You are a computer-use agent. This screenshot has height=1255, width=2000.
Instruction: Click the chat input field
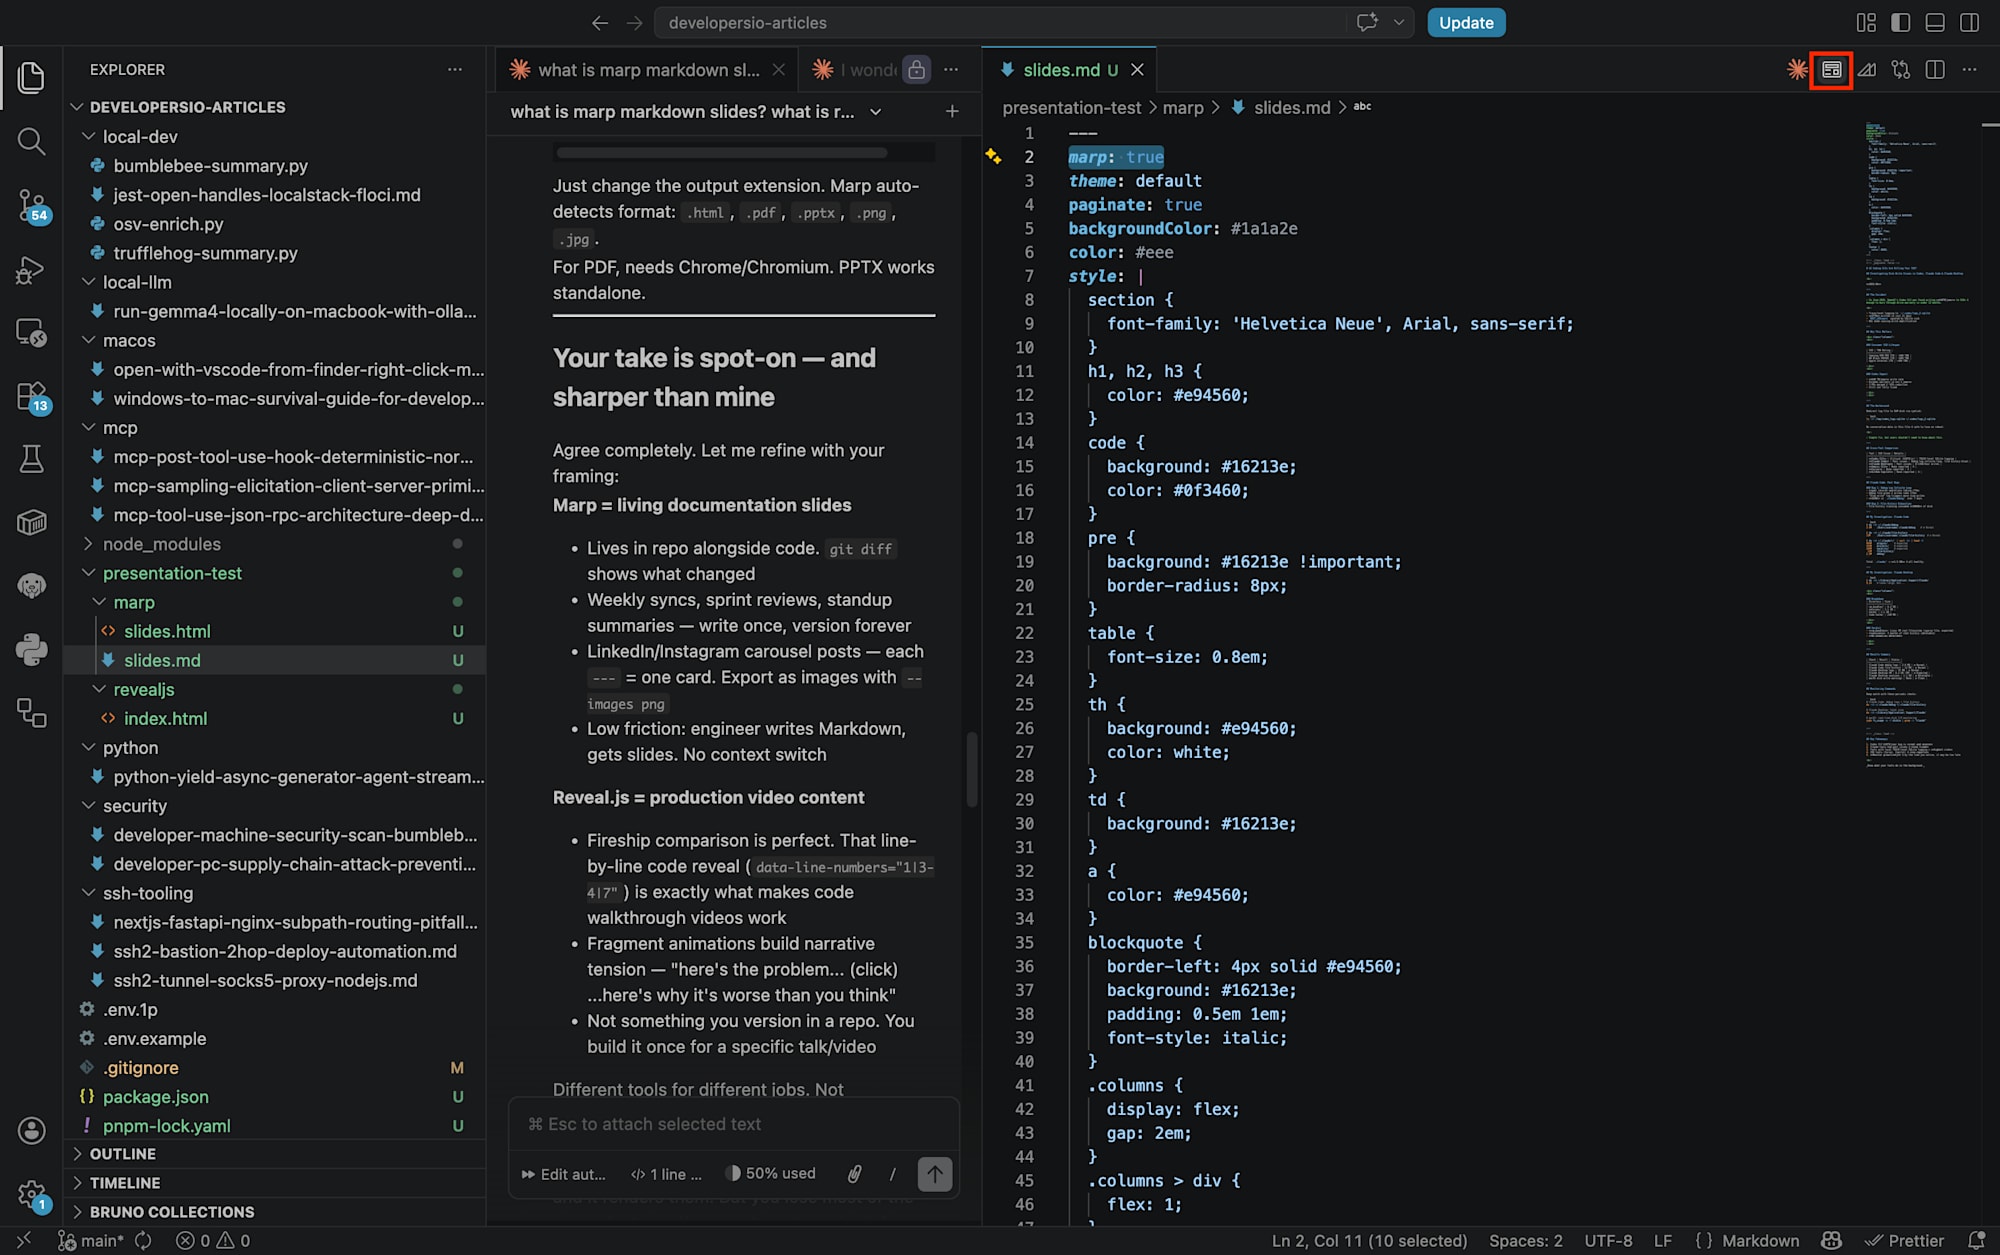[733, 1124]
